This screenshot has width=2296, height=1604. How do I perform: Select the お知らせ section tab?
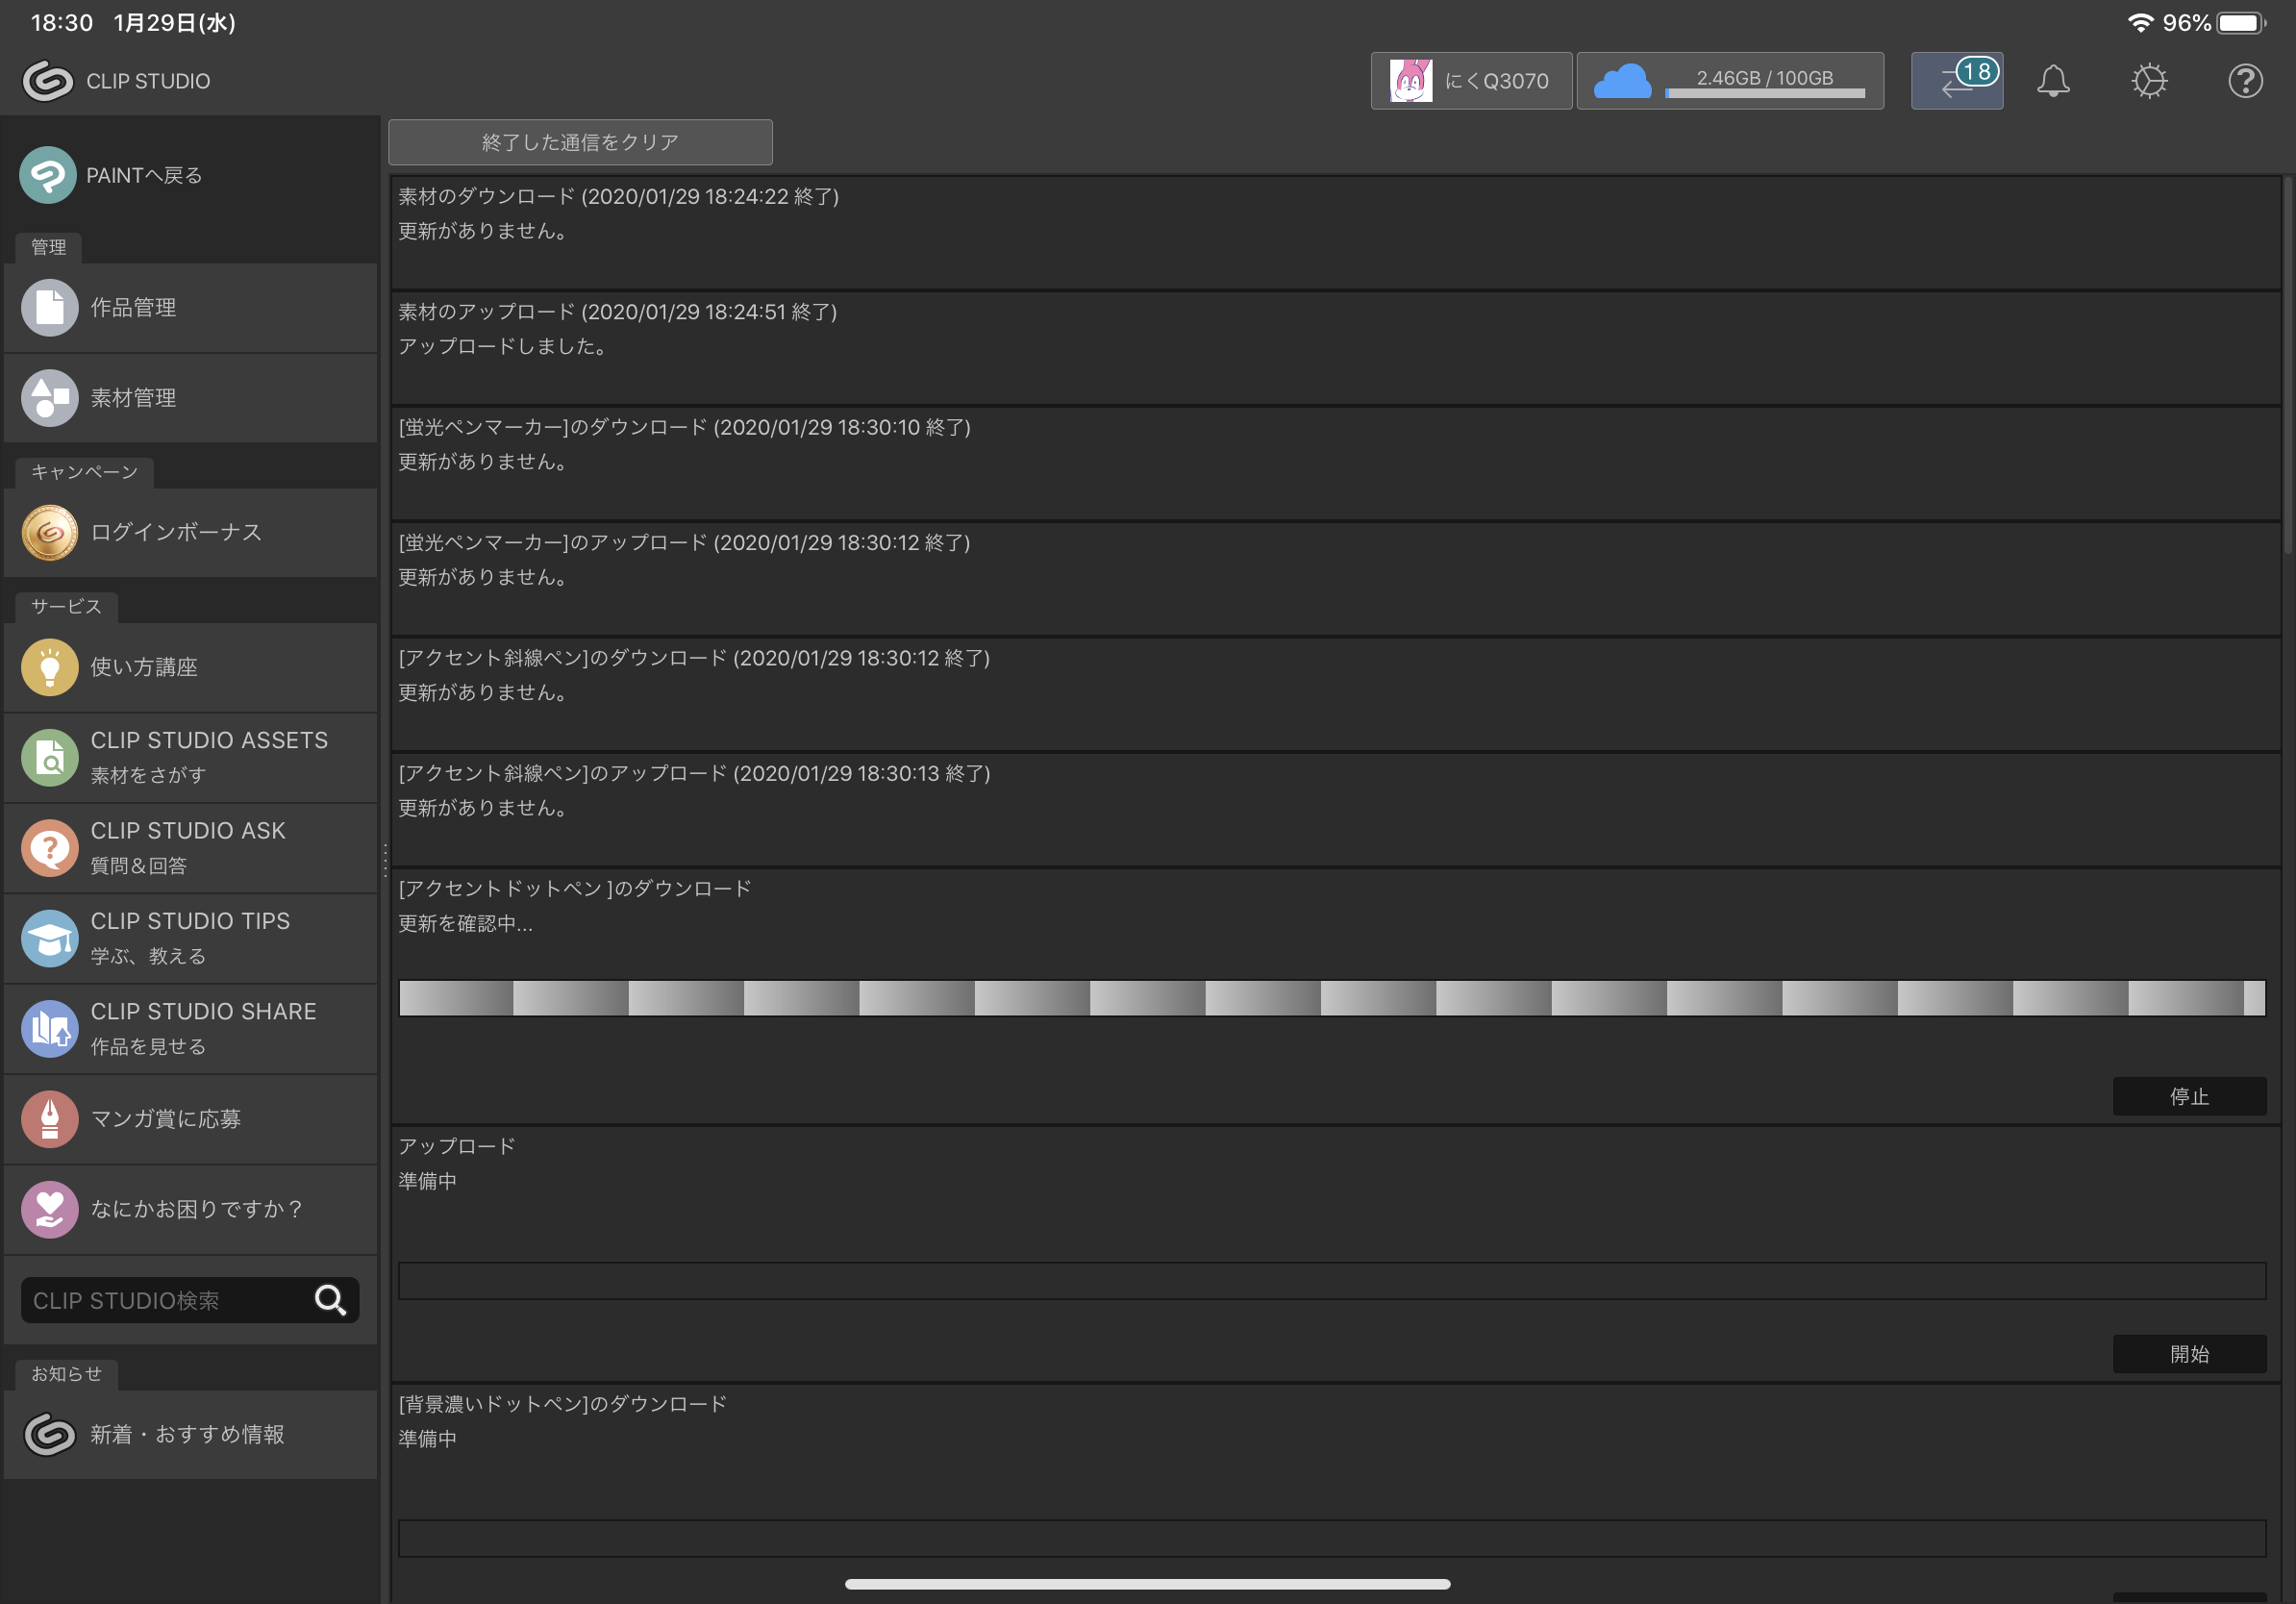pyautogui.click(x=66, y=1374)
